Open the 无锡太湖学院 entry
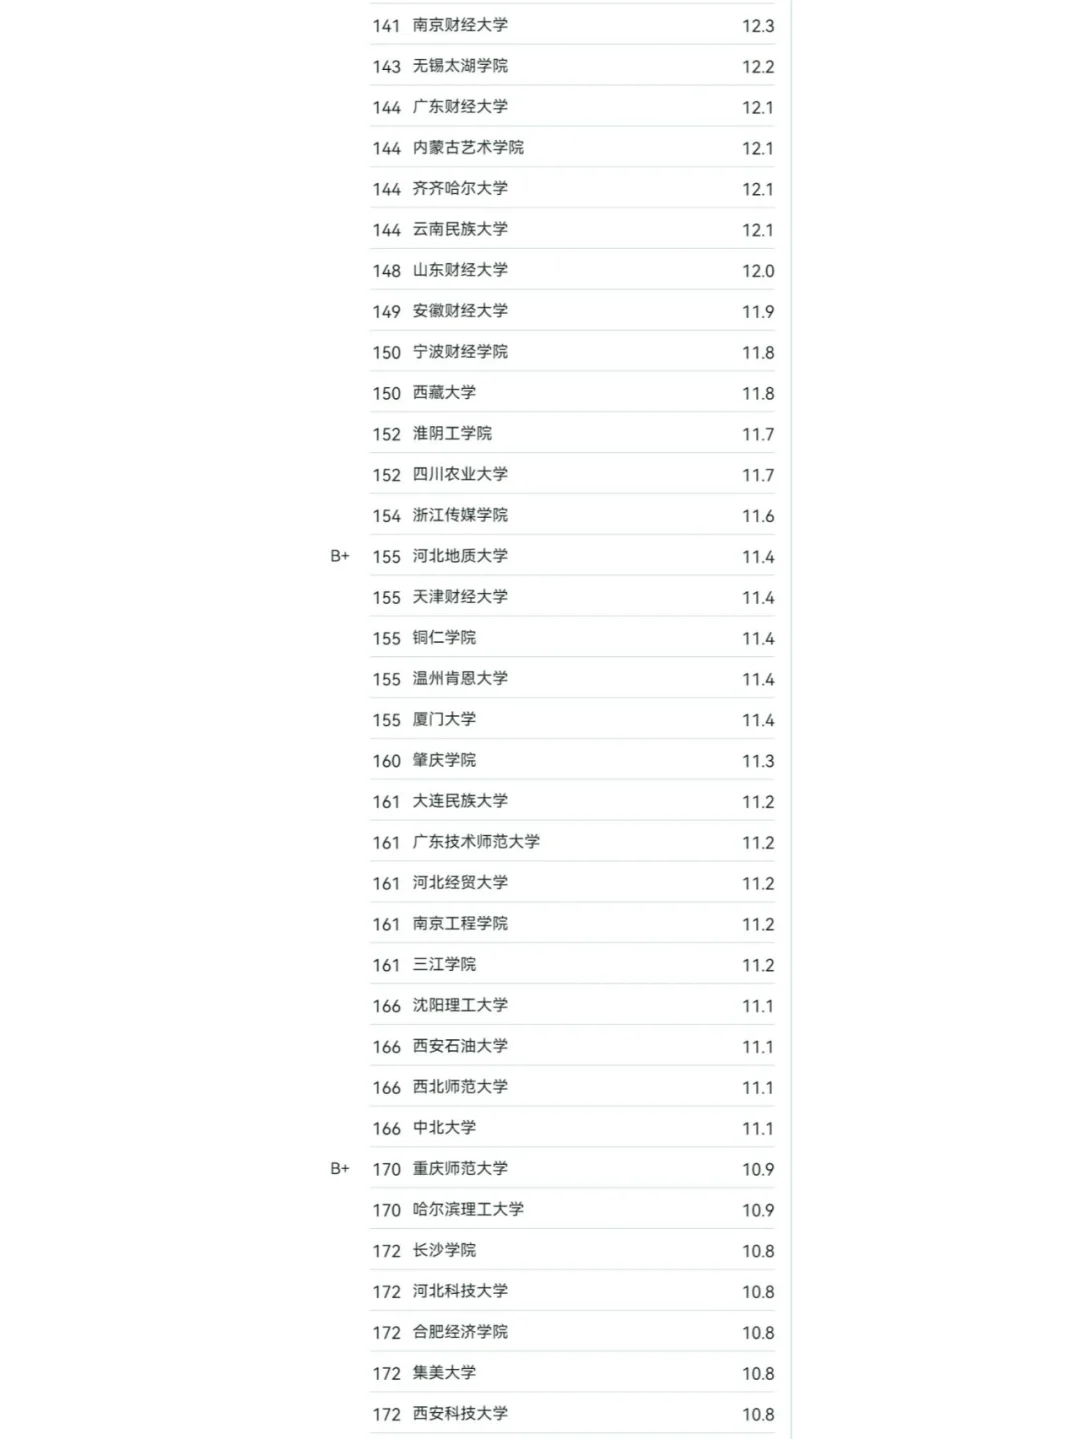Image resolution: width=1080 pixels, height=1439 pixels. point(460,66)
